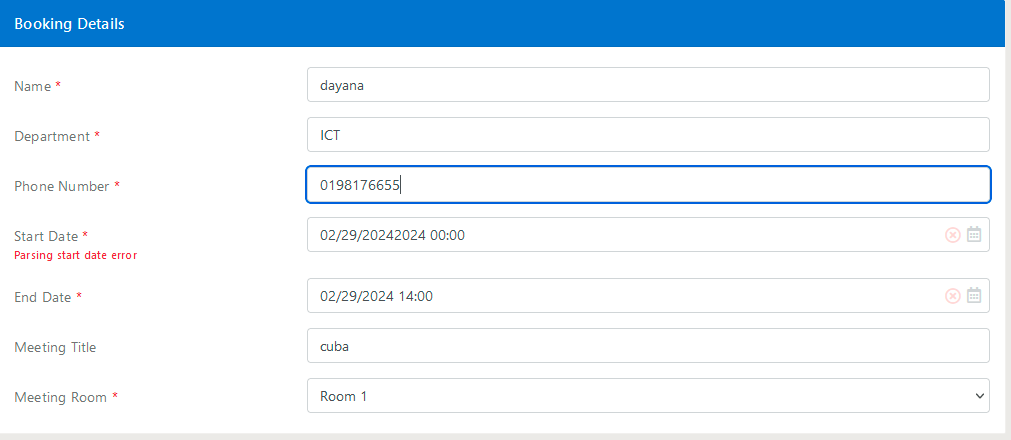This screenshot has width=1011, height=440.
Task: Focus the Name field containing dayana
Action: (648, 85)
